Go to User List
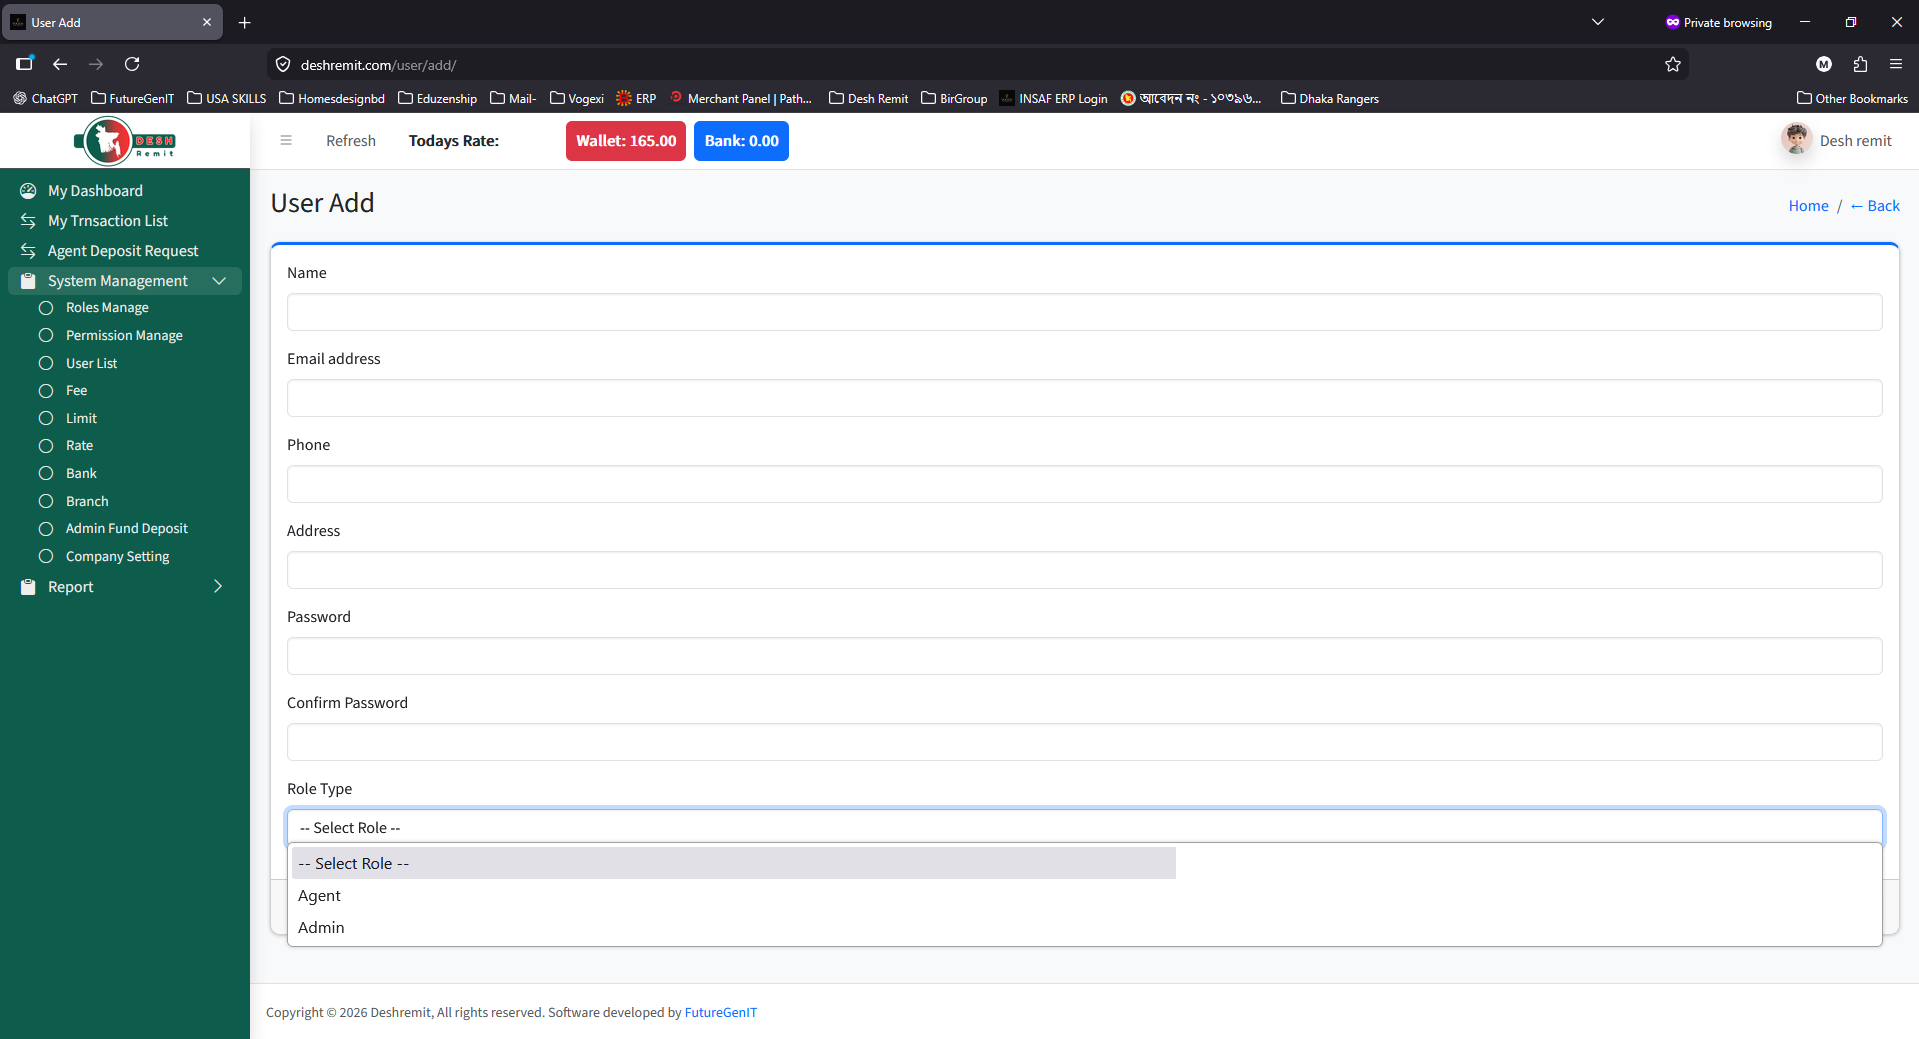 click(91, 363)
